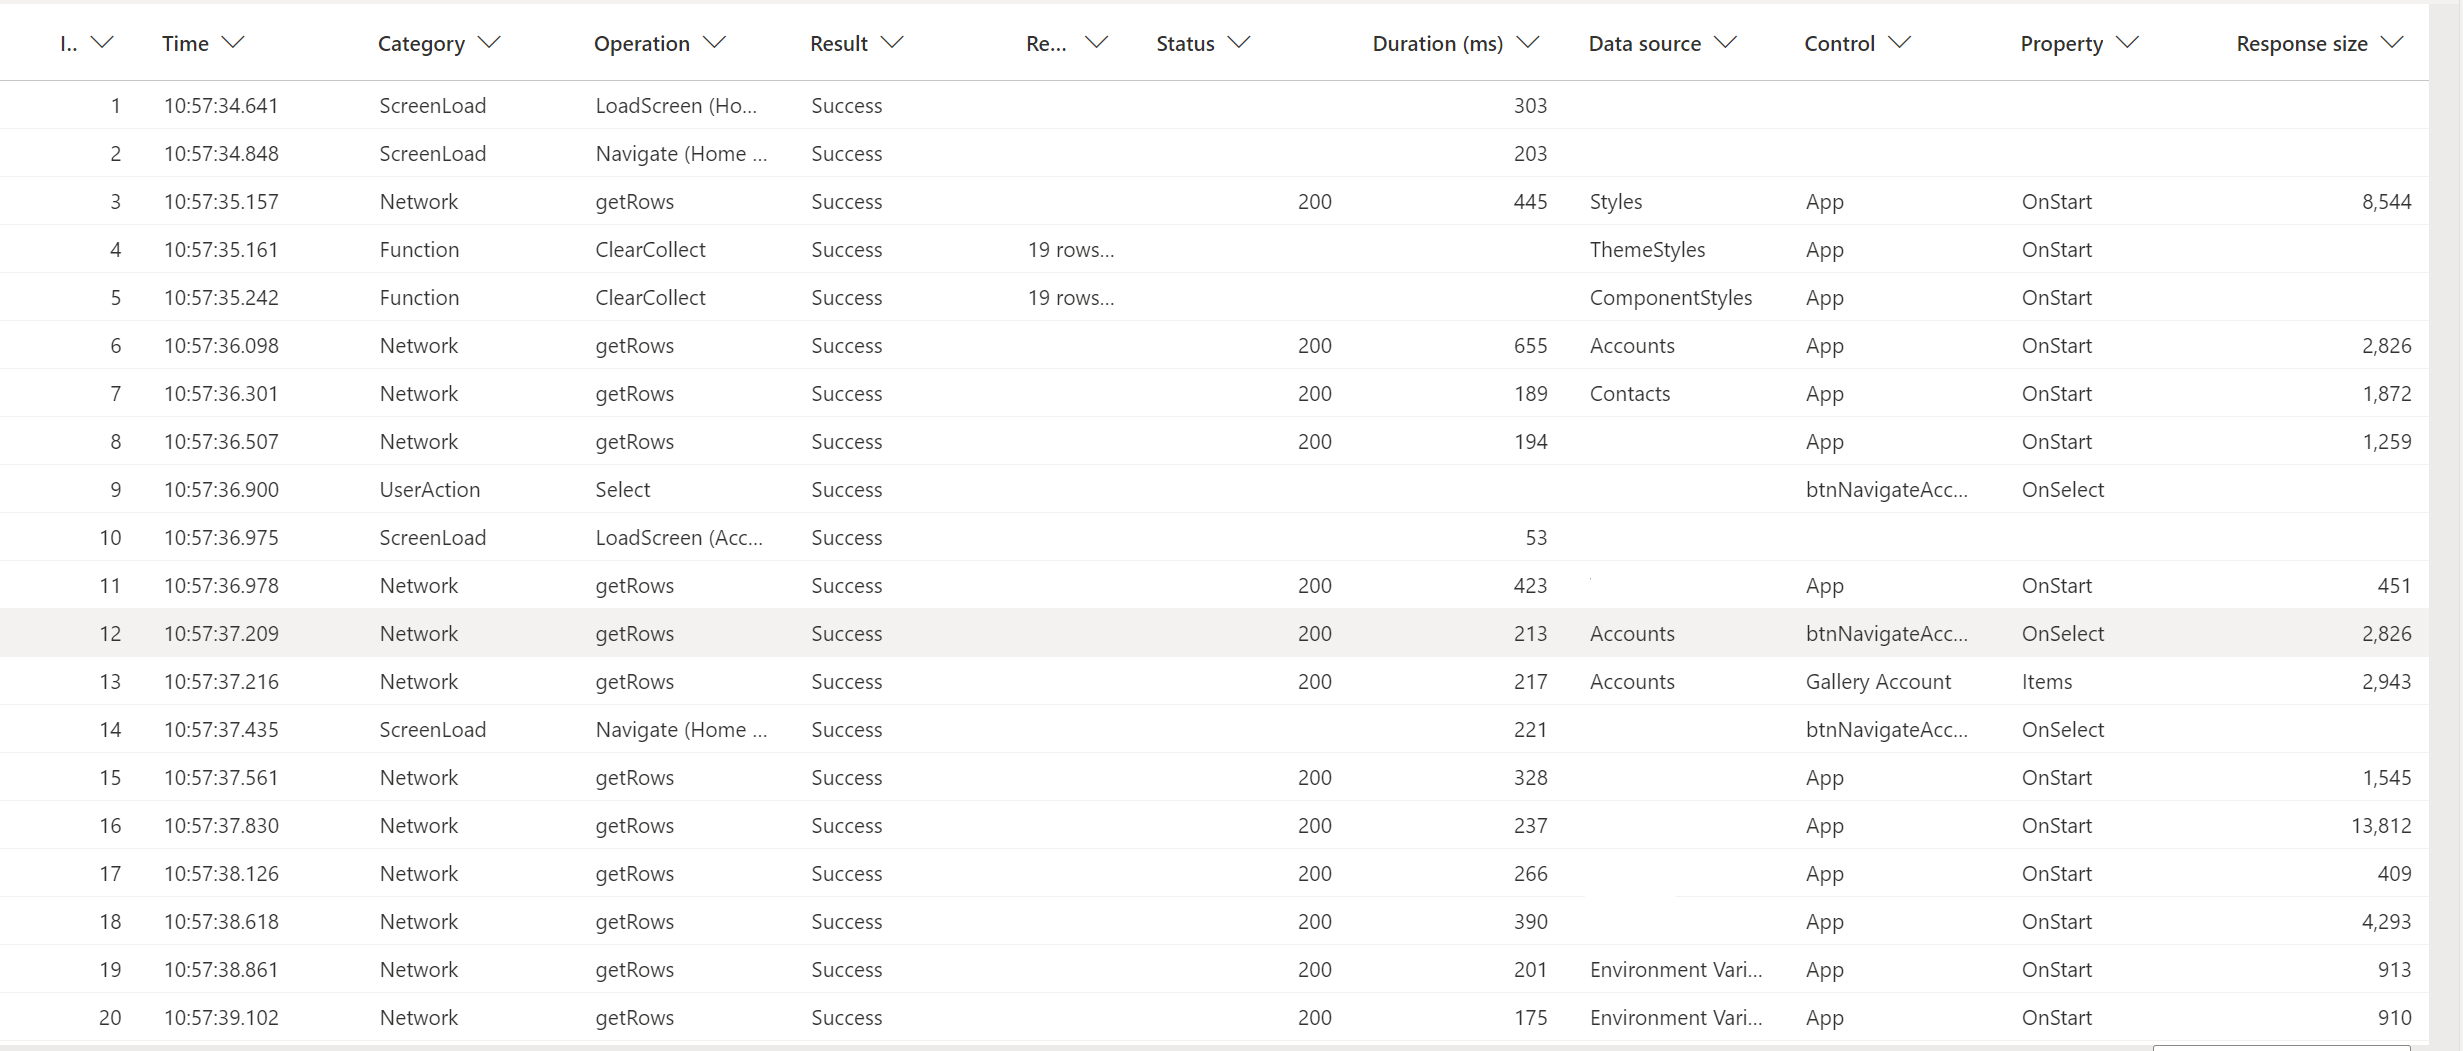The height and width of the screenshot is (1051, 2463).
Task: Select time cell 10:57:37.435
Action: [x=221, y=730]
